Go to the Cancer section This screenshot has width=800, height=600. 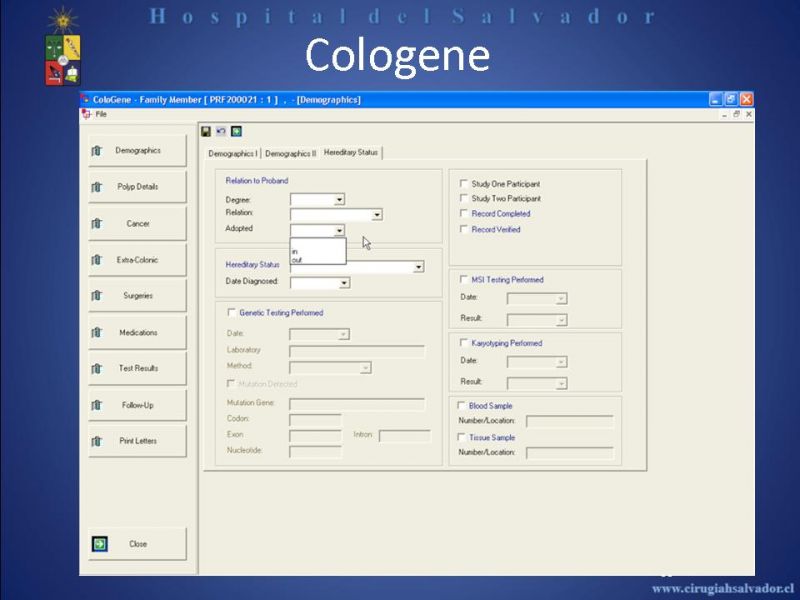click(x=137, y=224)
